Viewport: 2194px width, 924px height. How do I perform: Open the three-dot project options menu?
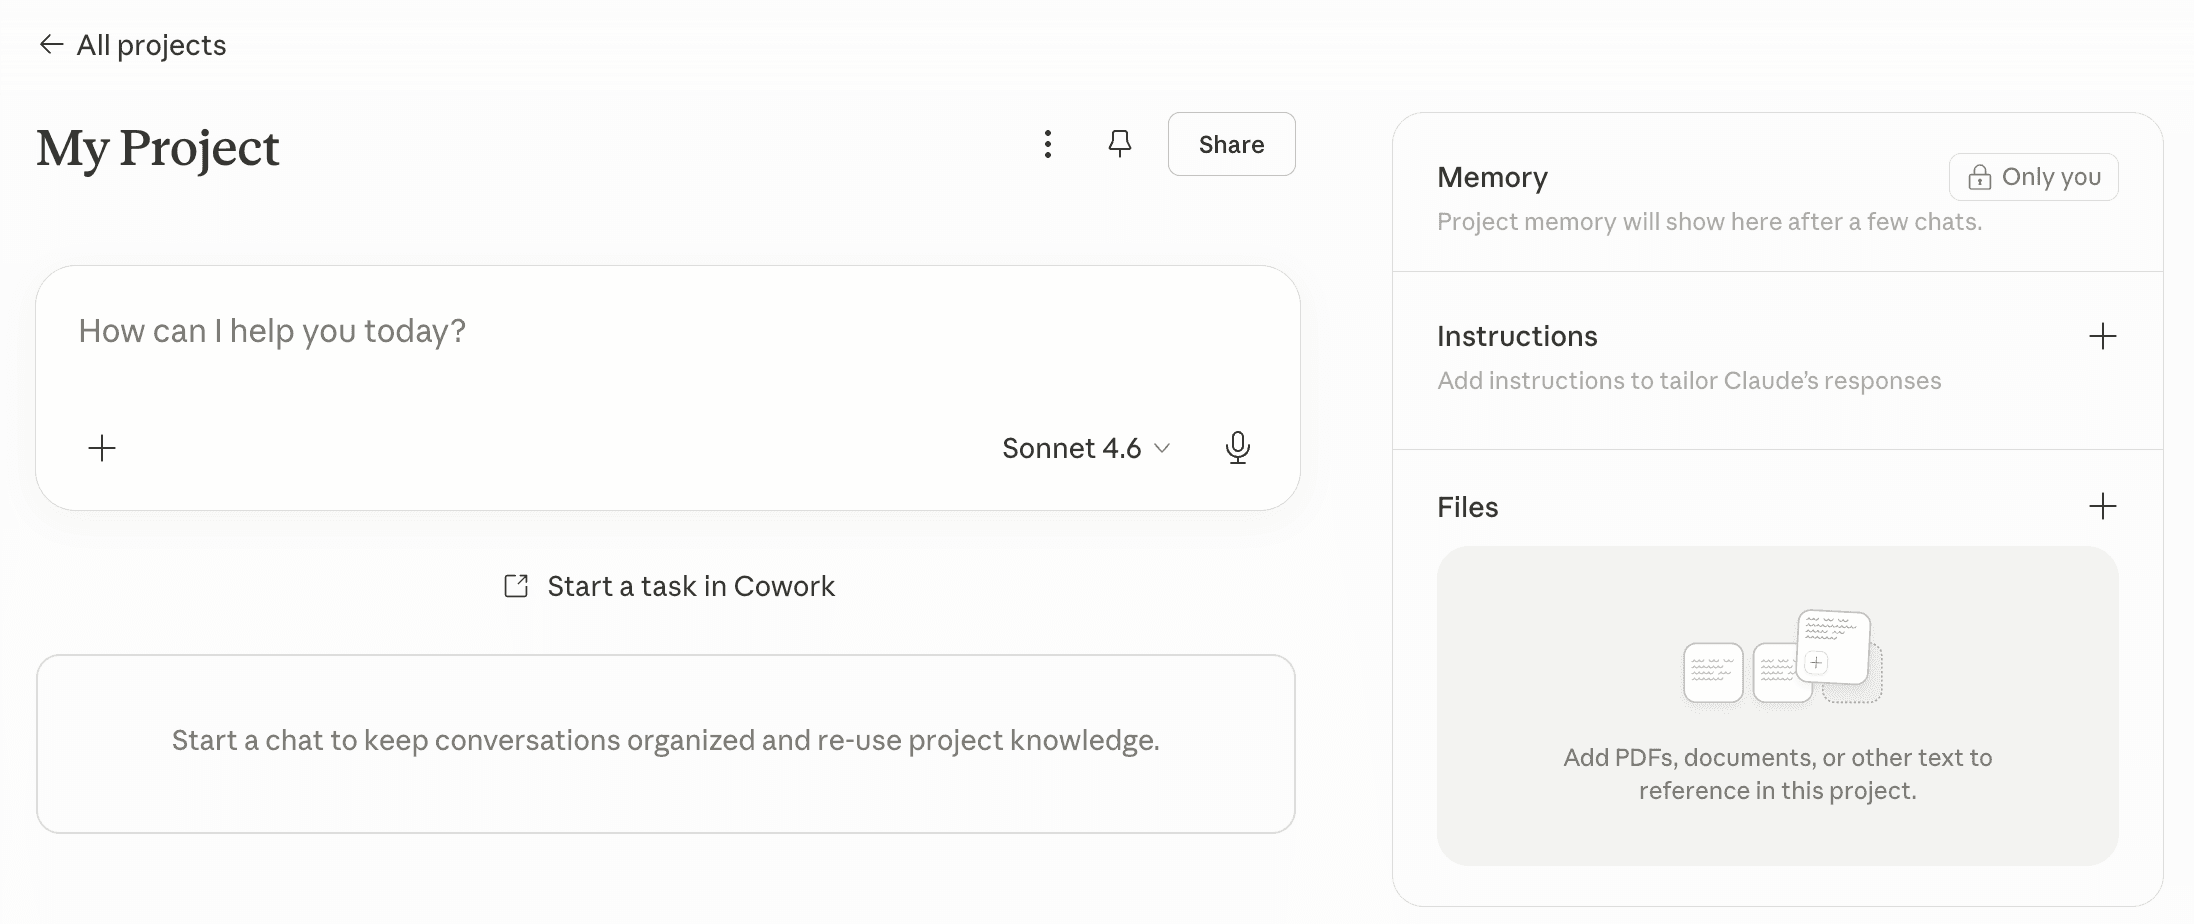(x=1048, y=144)
